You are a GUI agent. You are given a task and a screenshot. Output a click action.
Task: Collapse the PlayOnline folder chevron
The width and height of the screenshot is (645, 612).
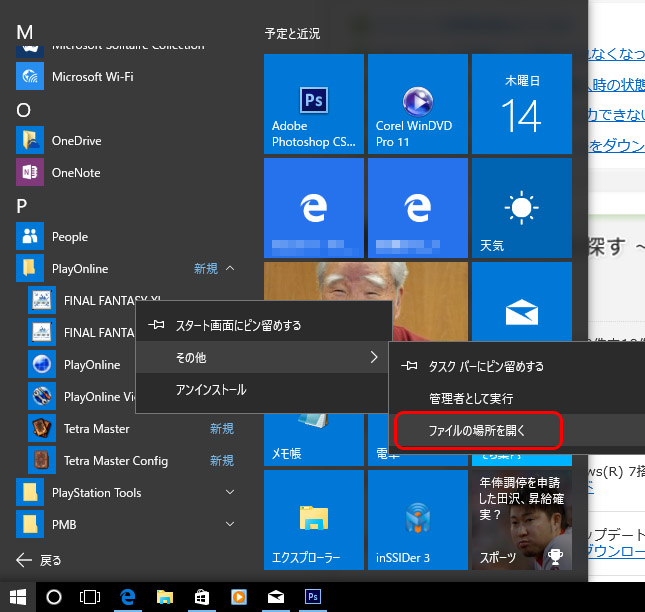coord(230,268)
